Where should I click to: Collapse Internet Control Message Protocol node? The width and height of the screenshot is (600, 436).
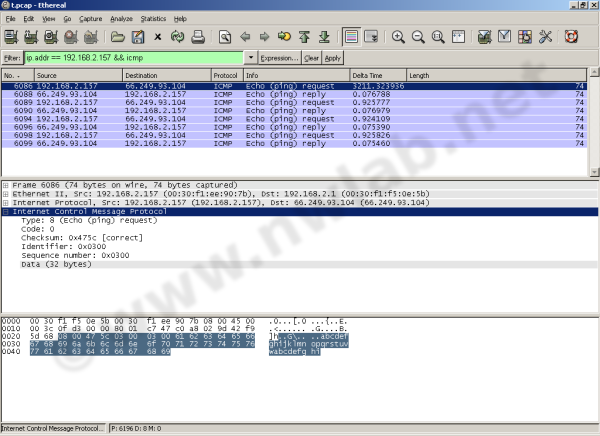pyautogui.click(x=6, y=212)
